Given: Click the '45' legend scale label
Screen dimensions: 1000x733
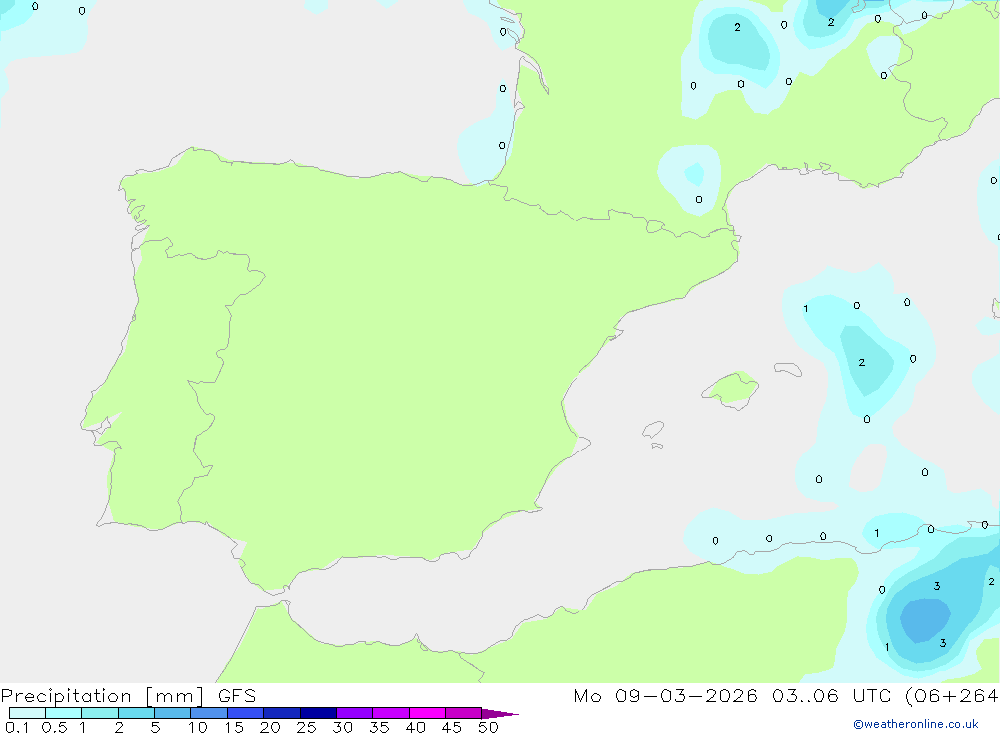Looking at the screenshot, I should (x=452, y=727).
